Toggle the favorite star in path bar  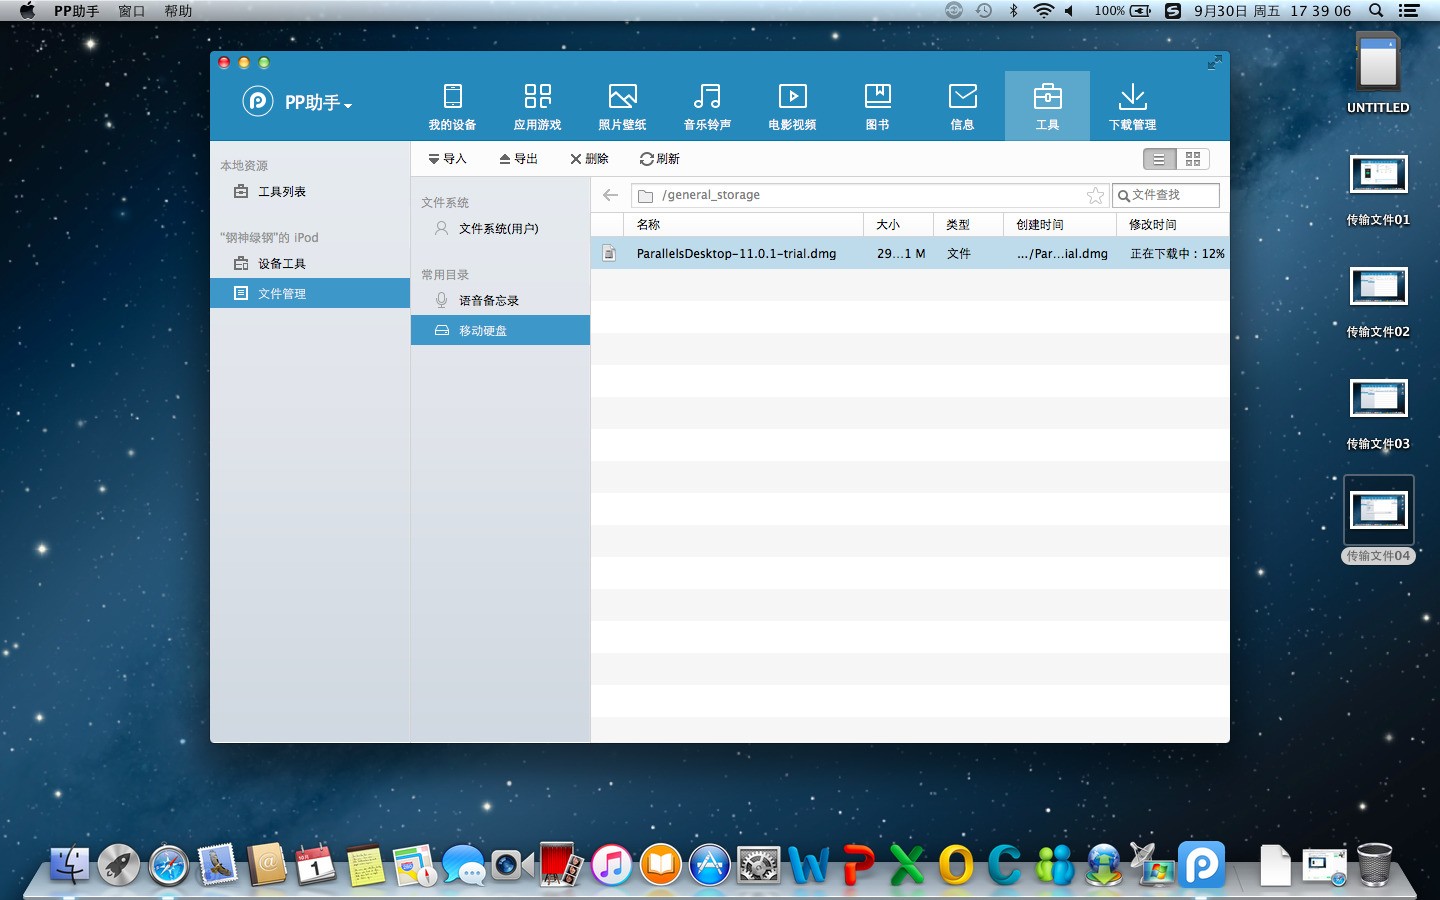point(1095,196)
